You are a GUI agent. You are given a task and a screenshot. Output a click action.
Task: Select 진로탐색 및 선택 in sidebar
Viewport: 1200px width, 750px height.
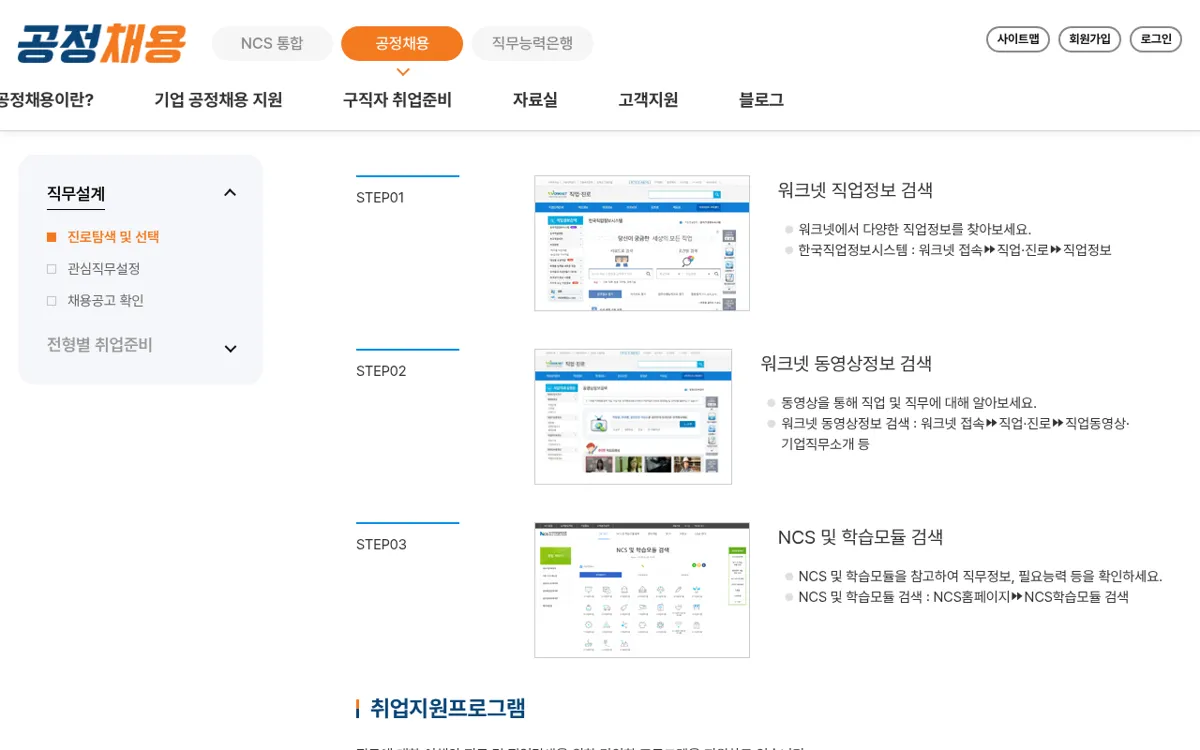113,237
